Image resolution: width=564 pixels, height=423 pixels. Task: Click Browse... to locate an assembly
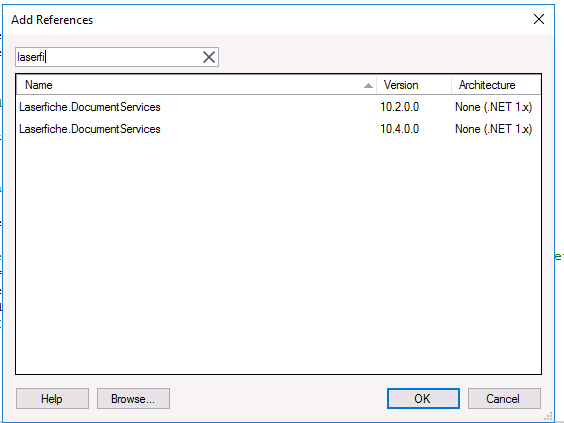(133, 399)
